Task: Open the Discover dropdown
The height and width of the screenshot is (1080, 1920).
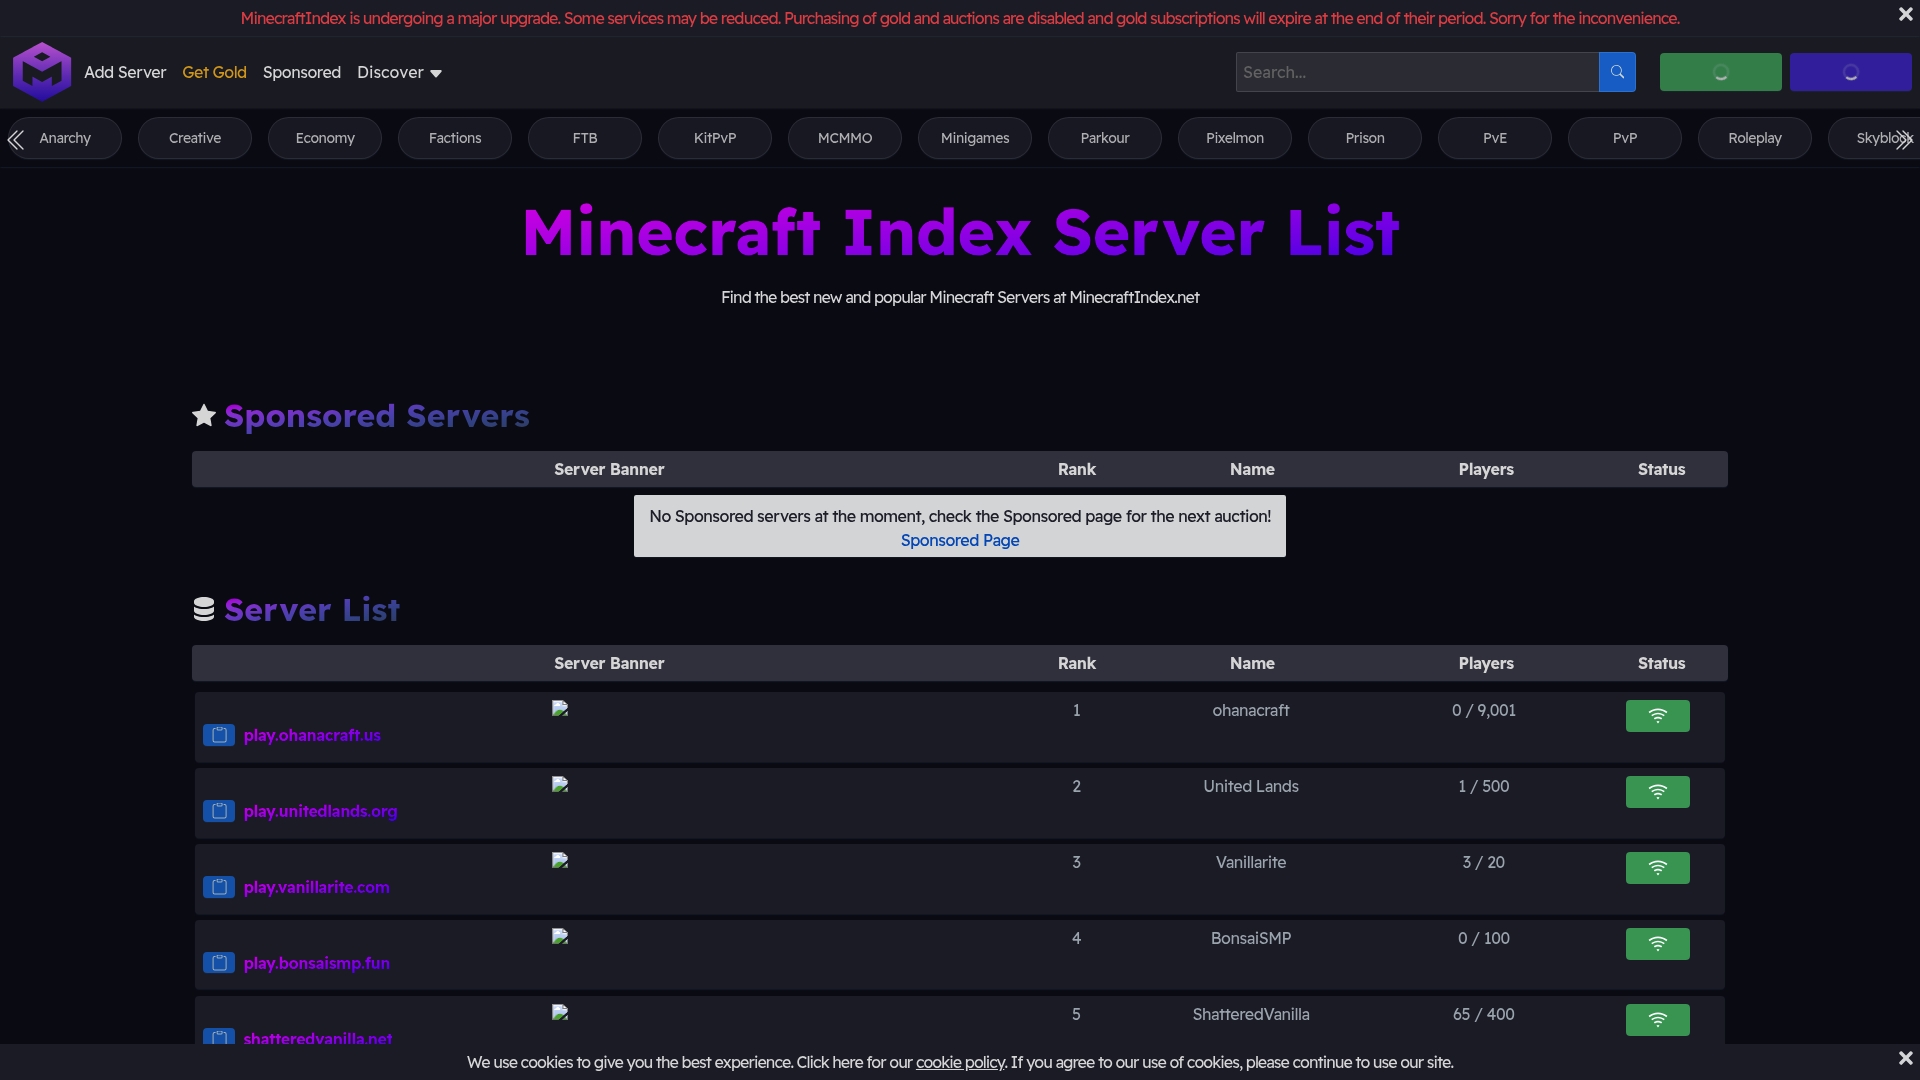Action: 398,72
